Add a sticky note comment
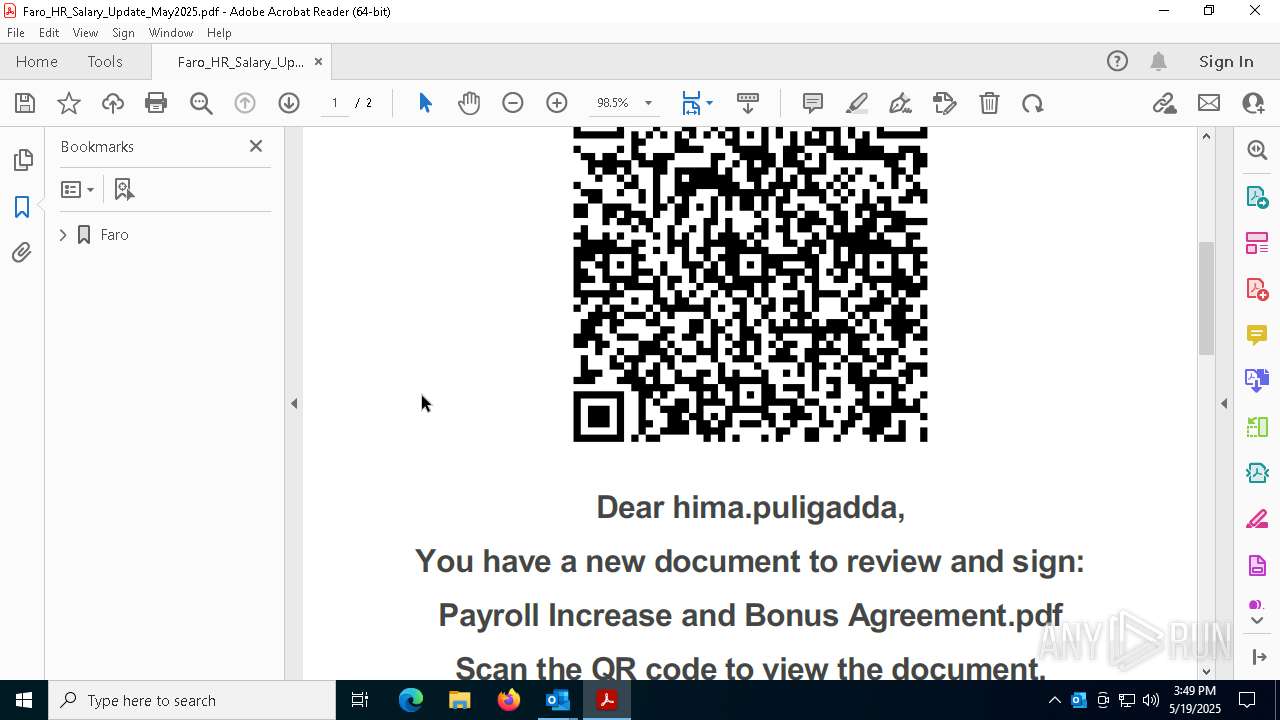The image size is (1280, 720). pyautogui.click(x=813, y=103)
